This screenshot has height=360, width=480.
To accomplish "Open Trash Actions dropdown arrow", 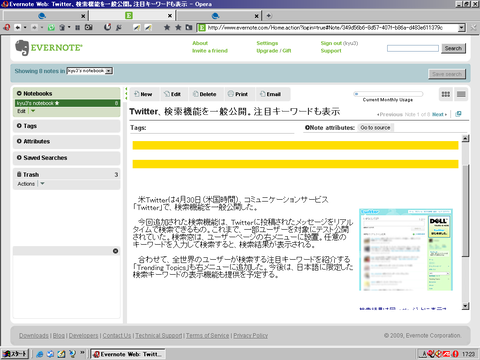I will click(x=42, y=184).
